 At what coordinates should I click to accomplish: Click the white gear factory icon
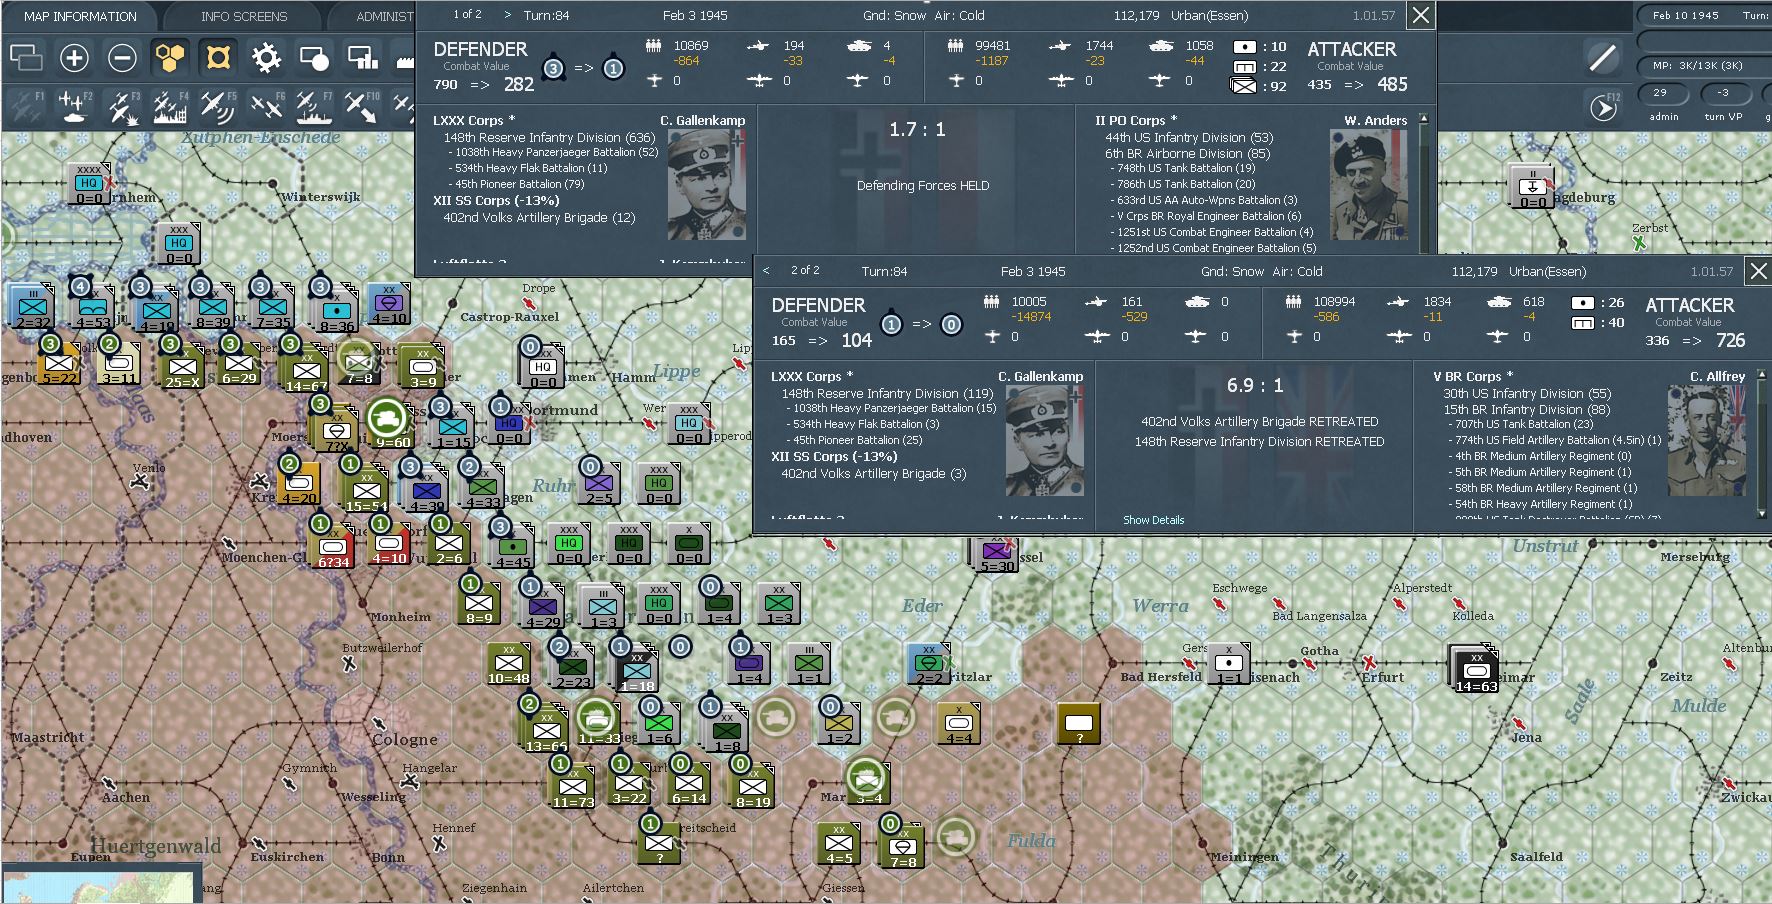coord(266,58)
